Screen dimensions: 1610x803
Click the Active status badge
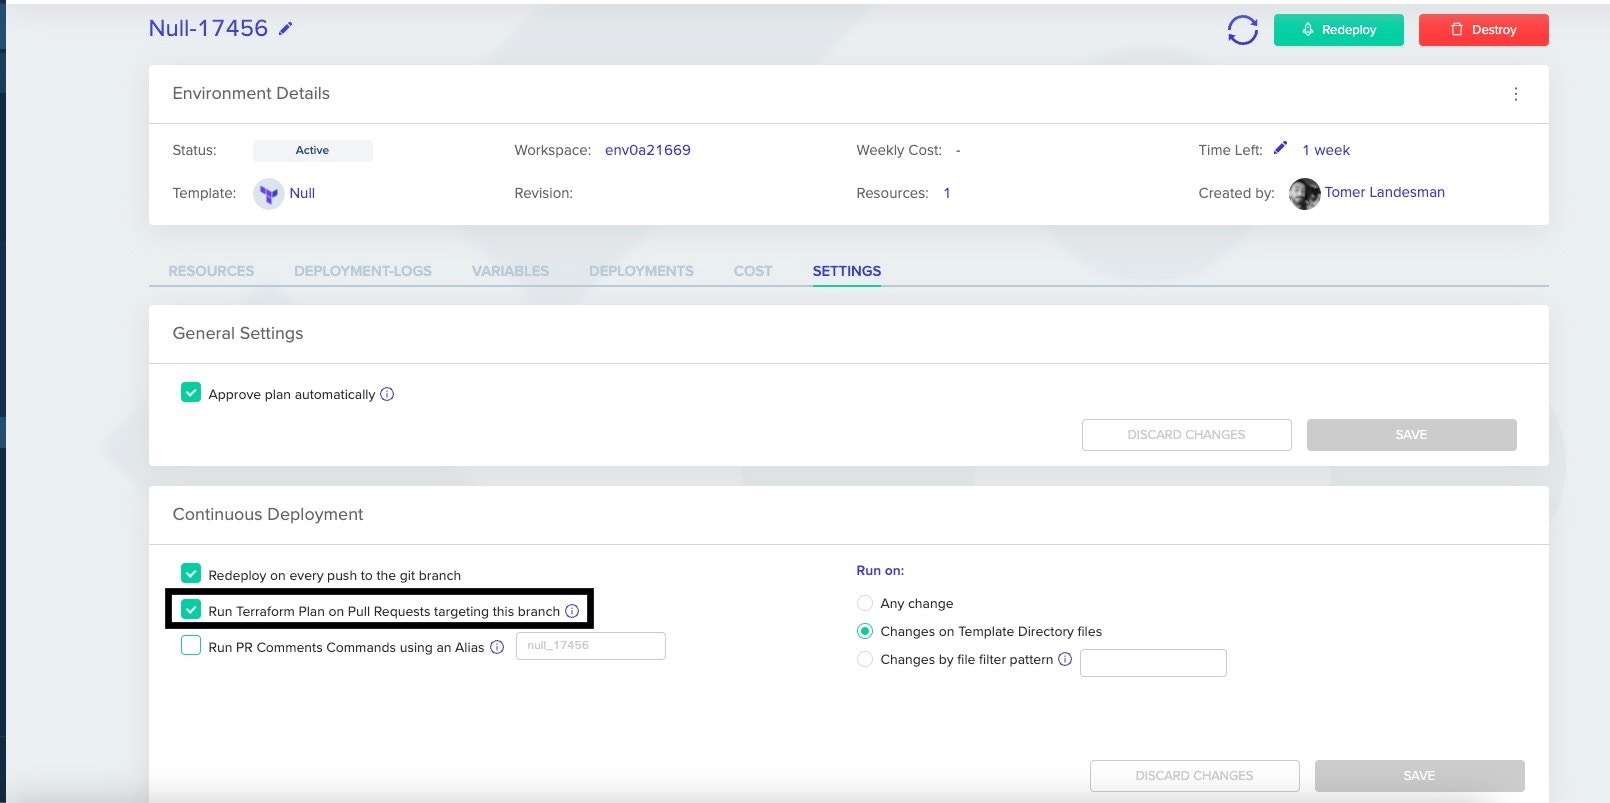[312, 150]
